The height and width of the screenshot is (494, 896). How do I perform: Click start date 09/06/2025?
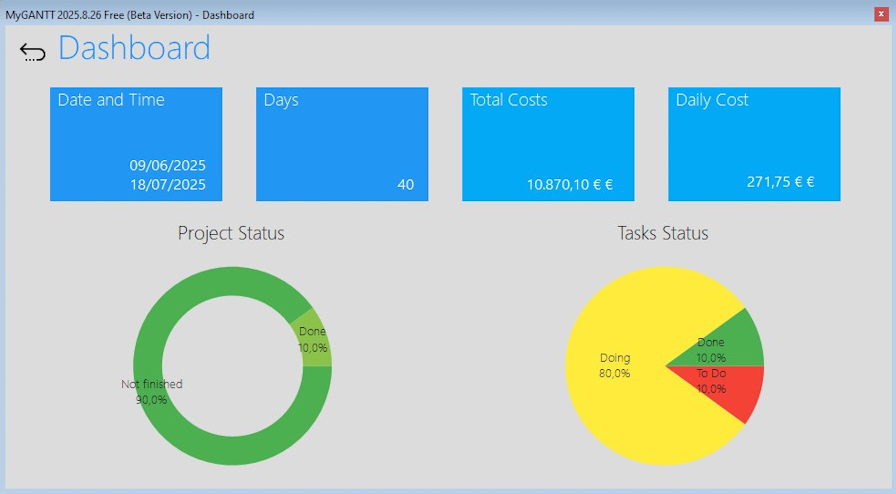click(167, 165)
